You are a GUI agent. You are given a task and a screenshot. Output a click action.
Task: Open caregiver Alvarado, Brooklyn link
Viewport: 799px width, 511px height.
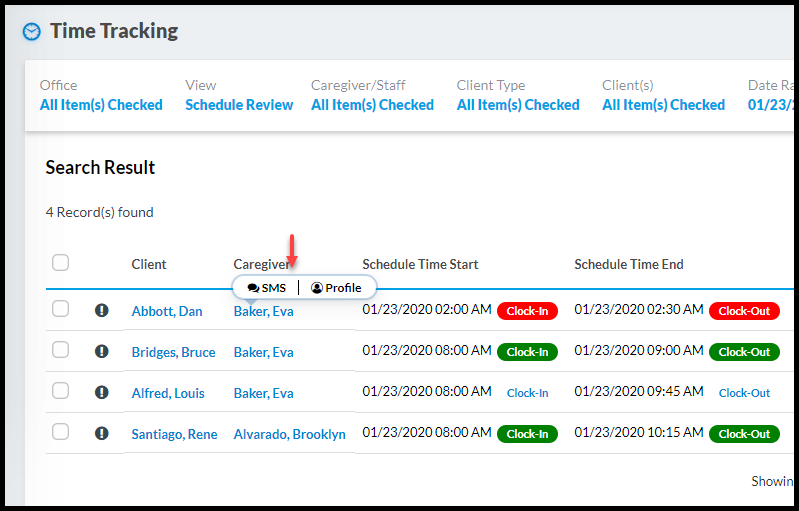(289, 434)
